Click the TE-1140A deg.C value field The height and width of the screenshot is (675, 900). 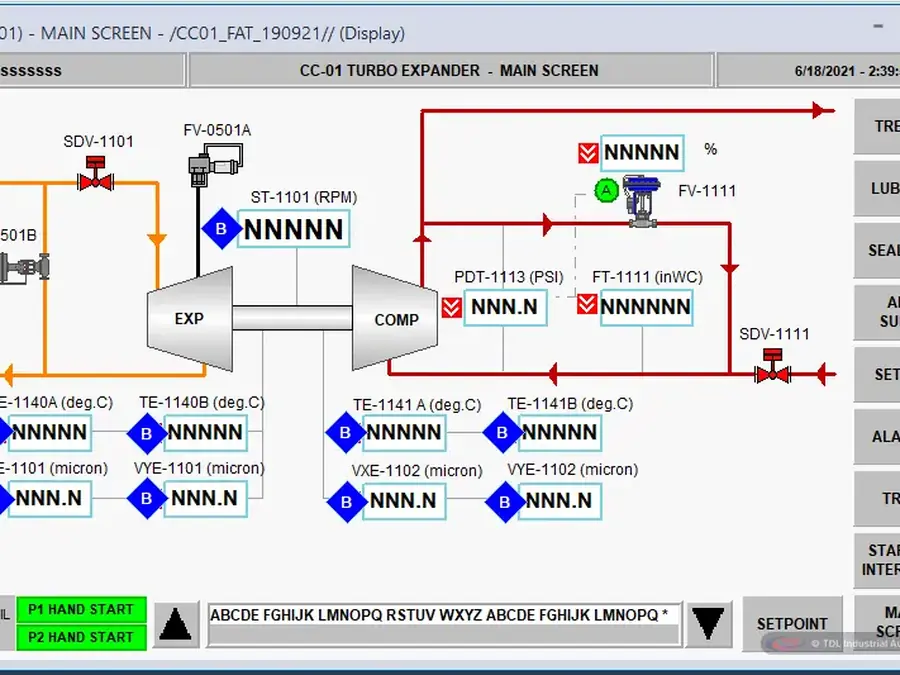click(49, 432)
